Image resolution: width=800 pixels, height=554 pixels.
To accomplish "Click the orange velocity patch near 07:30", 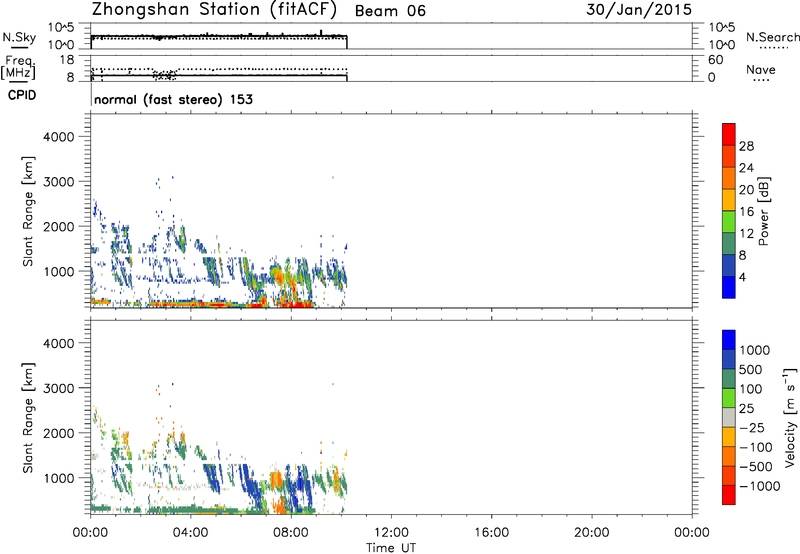I will (x=276, y=480).
